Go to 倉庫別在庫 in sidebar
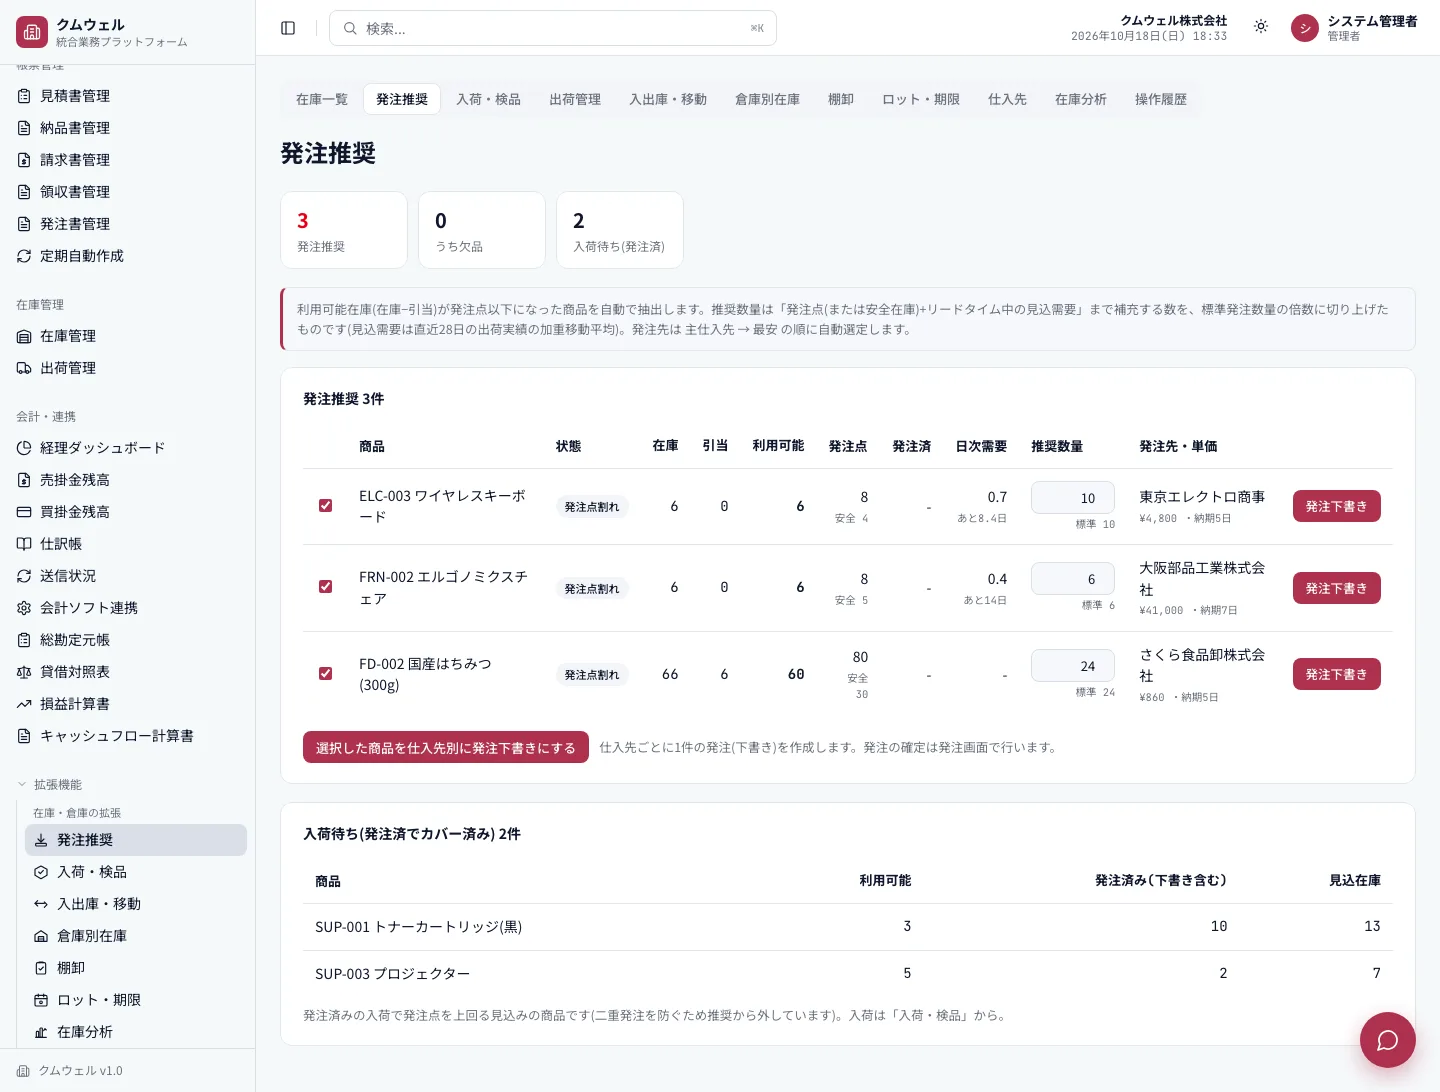This screenshot has width=1440, height=1092. point(92,936)
